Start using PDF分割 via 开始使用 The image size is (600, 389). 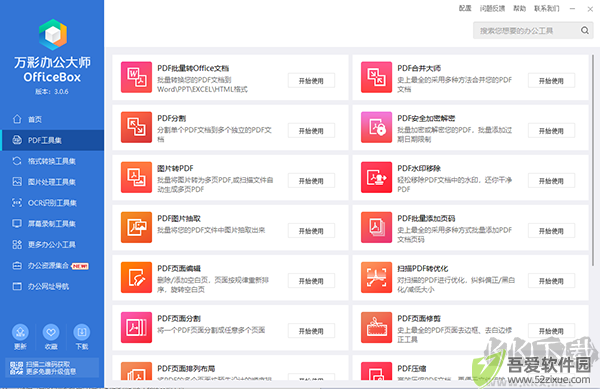(x=311, y=131)
